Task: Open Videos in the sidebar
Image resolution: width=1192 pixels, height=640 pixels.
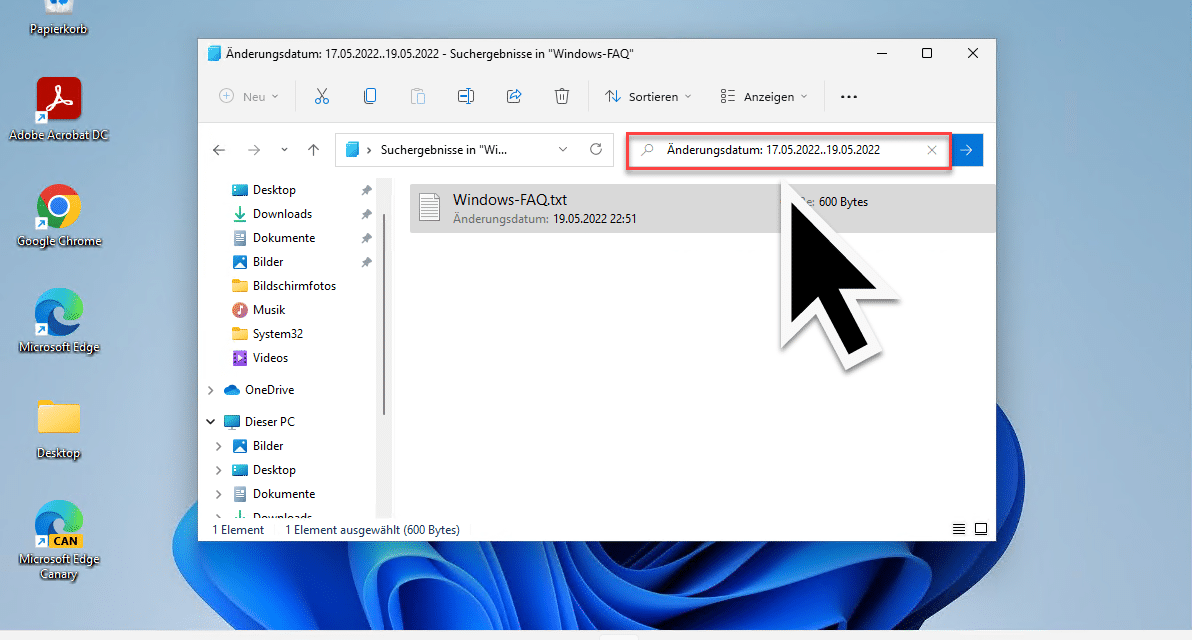Action: pyautogui.click(x=270, y=357)
